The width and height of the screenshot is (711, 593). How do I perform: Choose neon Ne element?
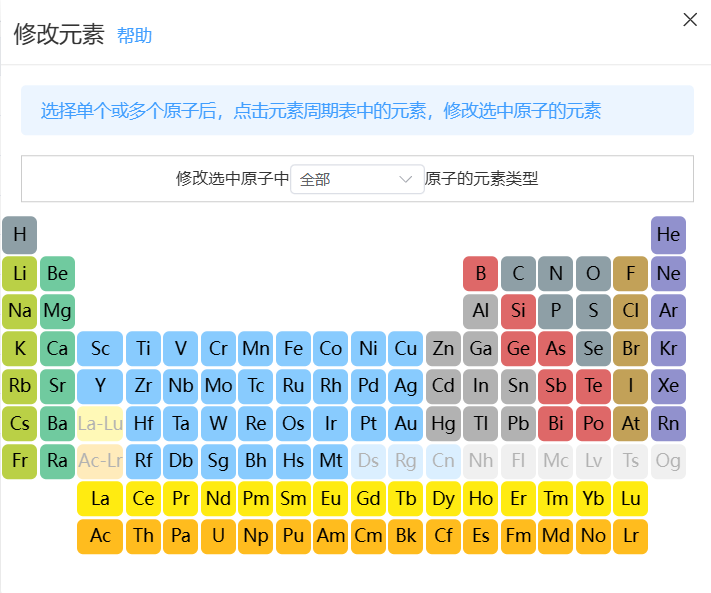click(668, 273)
